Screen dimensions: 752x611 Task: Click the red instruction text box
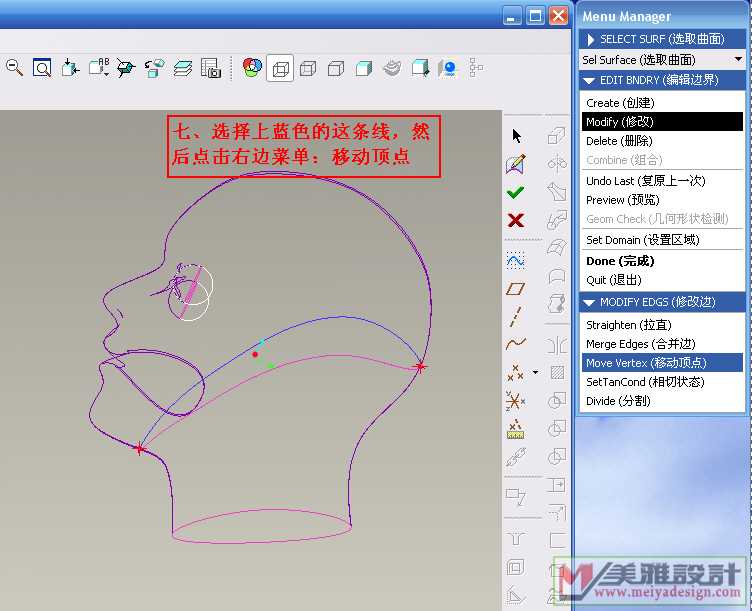point(304,146)
